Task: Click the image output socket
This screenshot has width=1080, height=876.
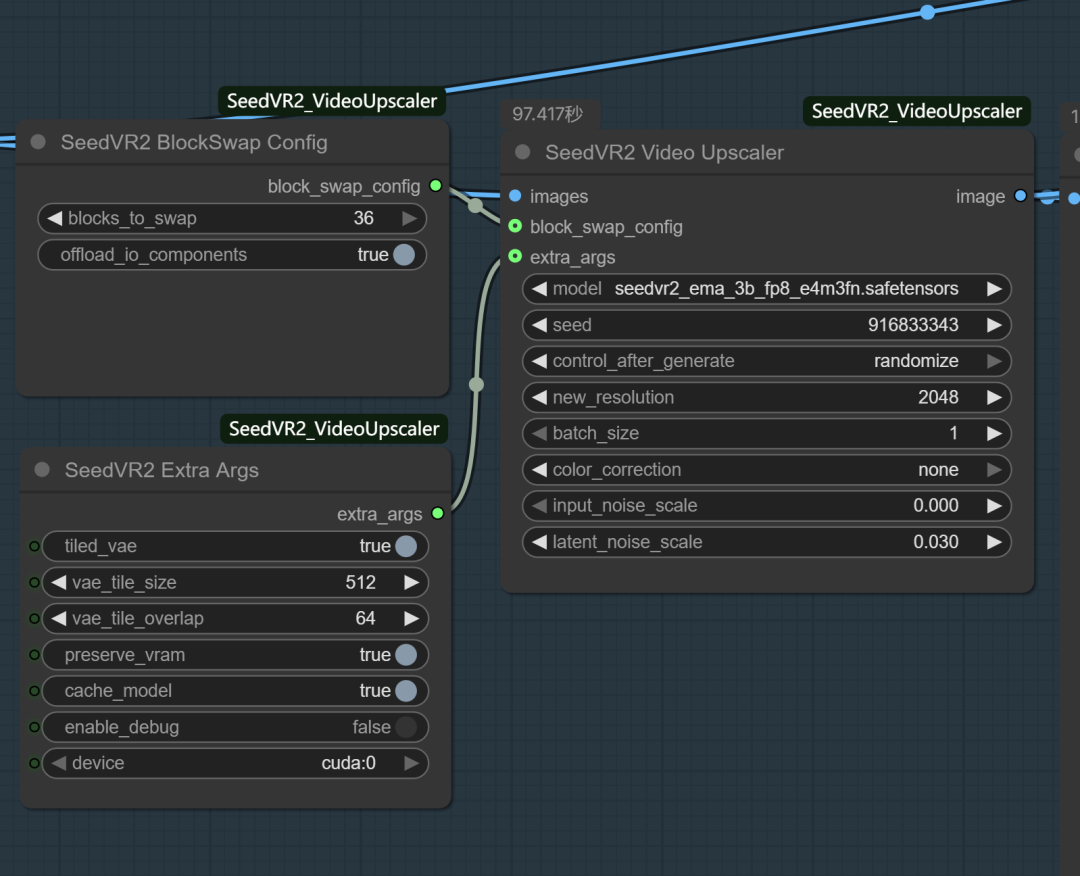Action: 1021,196
